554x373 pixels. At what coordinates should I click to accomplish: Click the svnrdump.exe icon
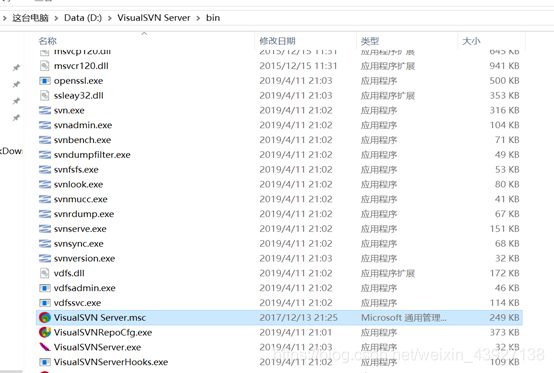(x=45, y=214)
